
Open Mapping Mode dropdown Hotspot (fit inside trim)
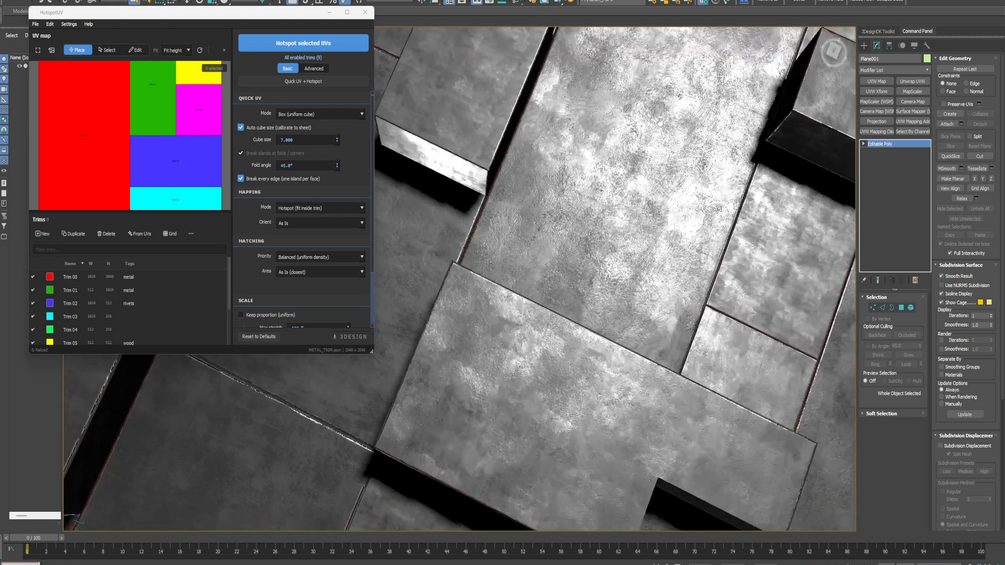click(x=320, y=208)
